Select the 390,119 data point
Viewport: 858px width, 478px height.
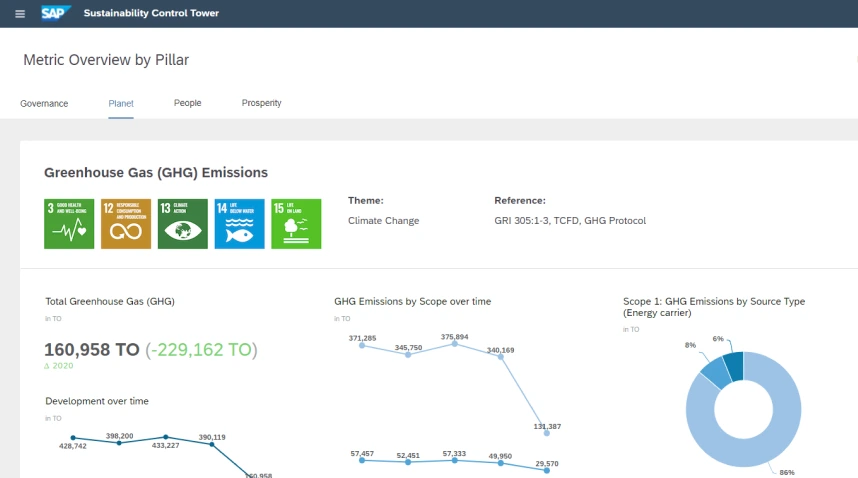point(212,444)
